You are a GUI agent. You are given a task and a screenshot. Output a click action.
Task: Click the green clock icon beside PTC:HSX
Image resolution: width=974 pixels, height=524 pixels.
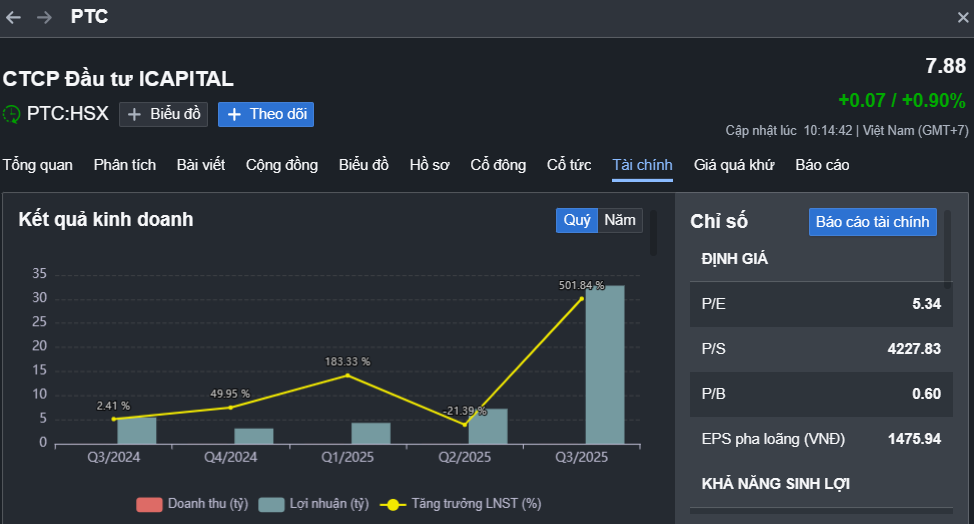coord(12,114)
